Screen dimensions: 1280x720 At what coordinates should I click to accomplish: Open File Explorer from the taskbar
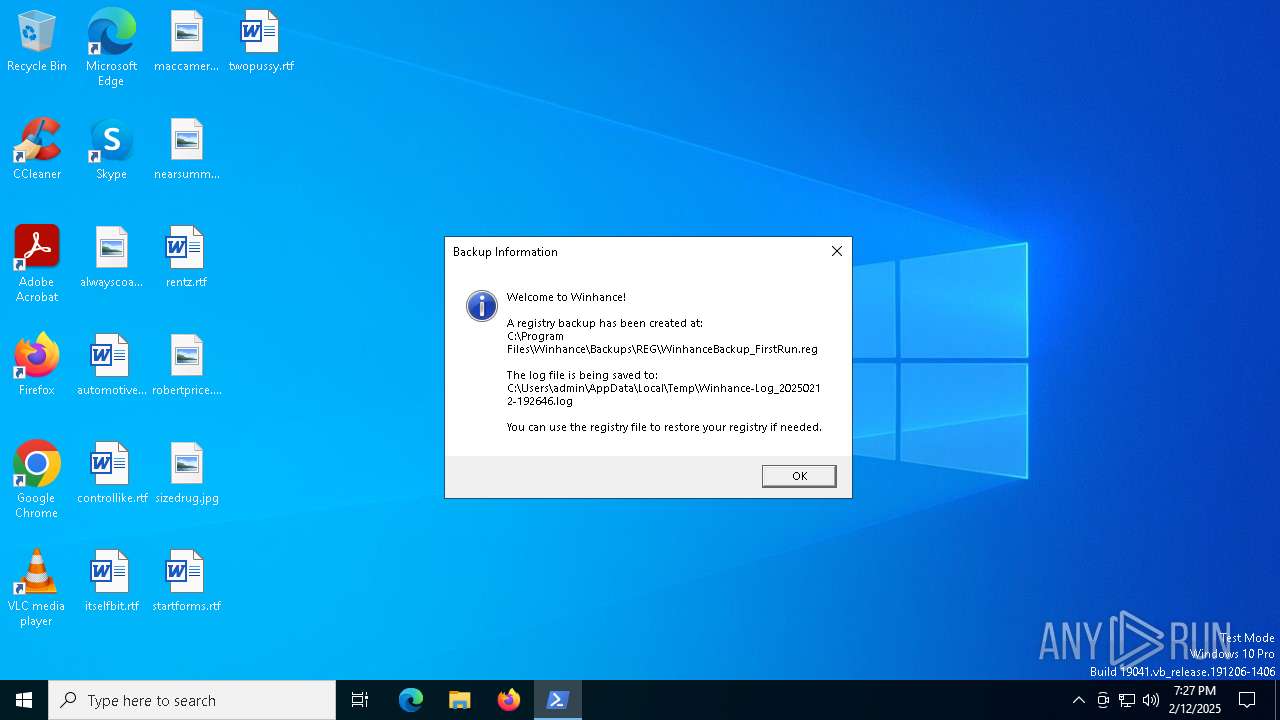460,700
